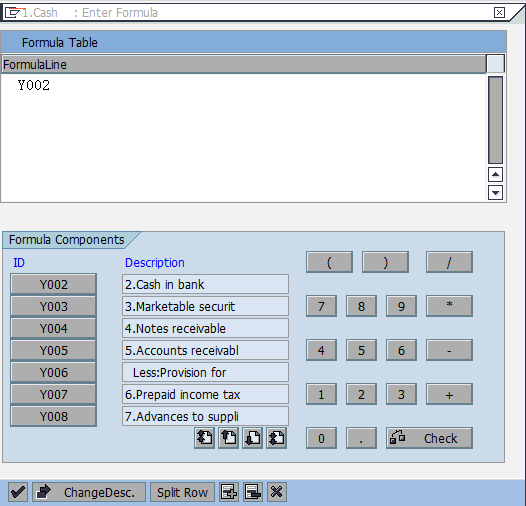The image size is (526, 506).
Task: Click the formula table scroll down arrow
Action: coord(495,193)
